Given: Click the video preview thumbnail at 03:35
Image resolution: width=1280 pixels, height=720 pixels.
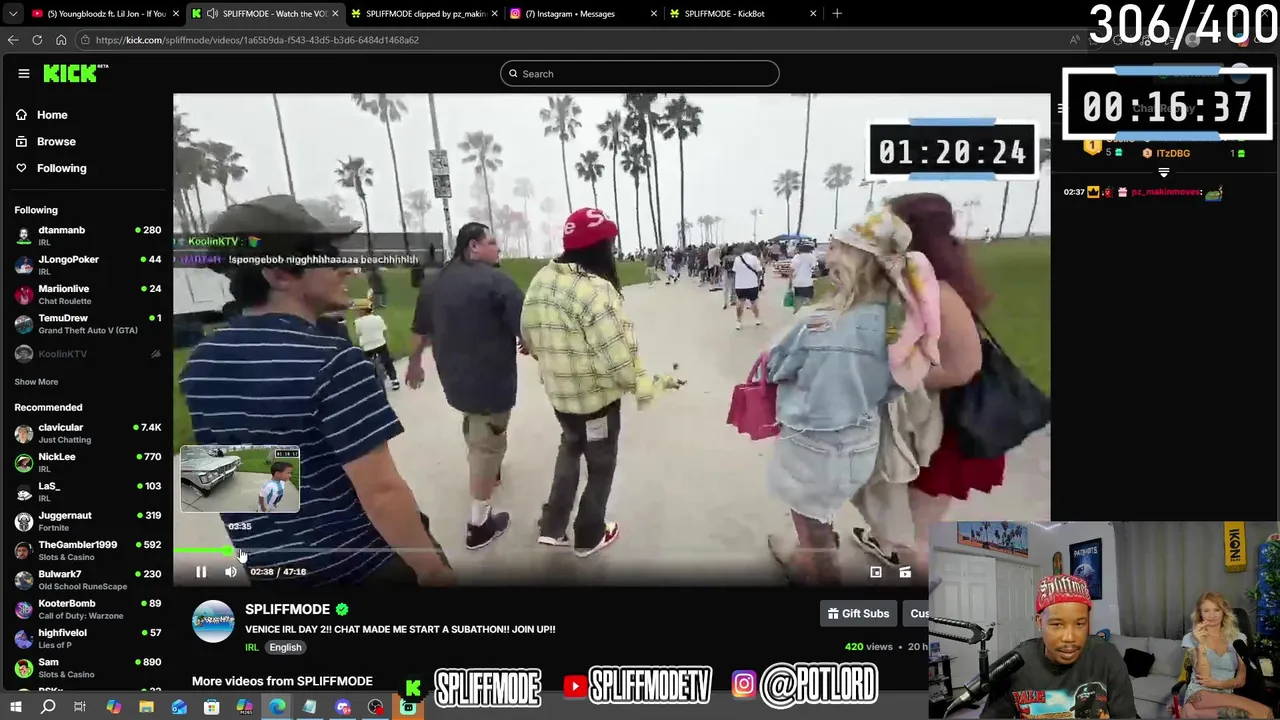Looking at the screenshot, I should (240, 480).
